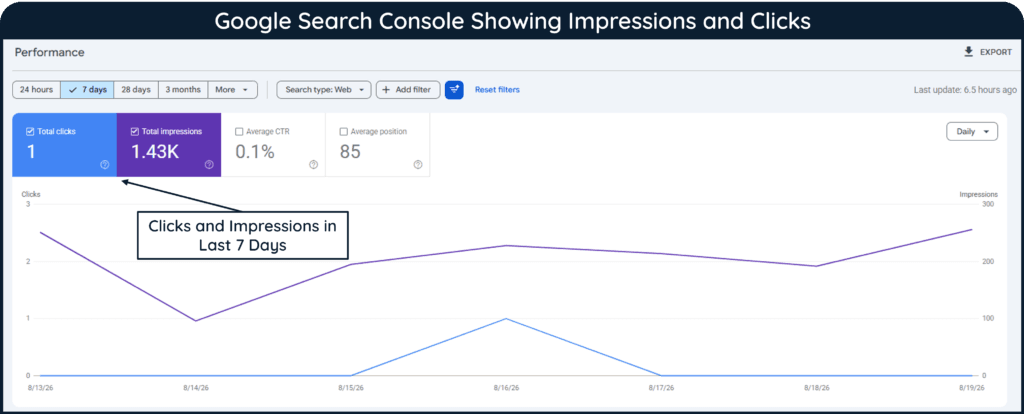
Task: Click the clicks line peak on 8/16/26
Action: coord(506,319)
